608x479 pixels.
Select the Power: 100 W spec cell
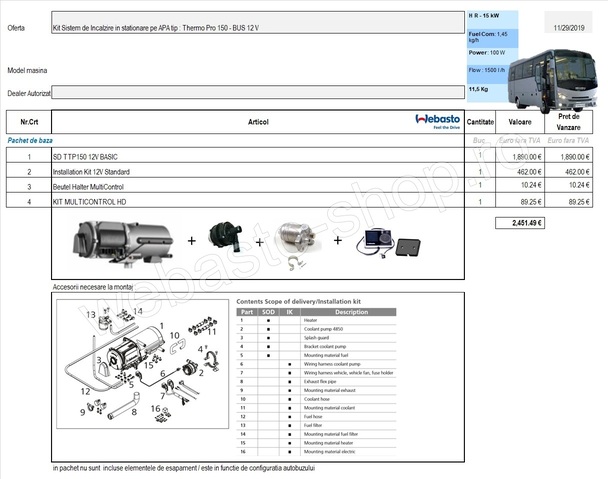pos(492,52)
